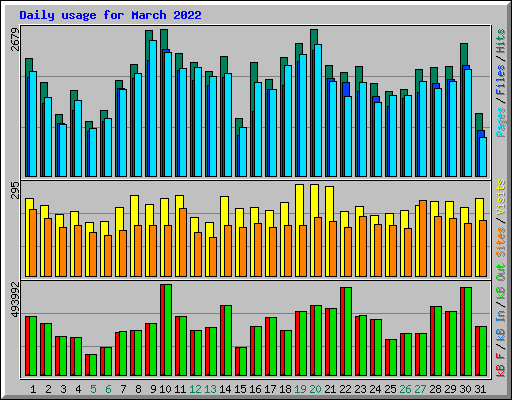Click day 23 on the x-axis
This screenshot has height=400, width=512.
point(360,389)
